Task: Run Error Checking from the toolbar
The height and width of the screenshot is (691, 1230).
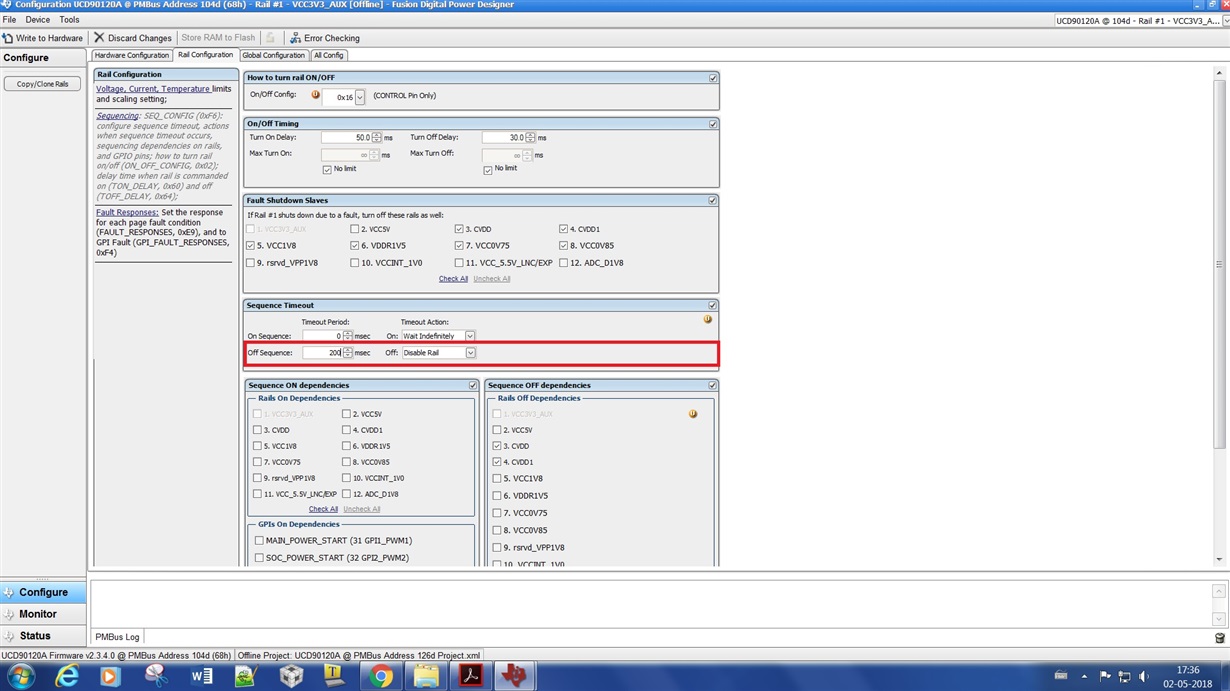Action: (324, 38)
